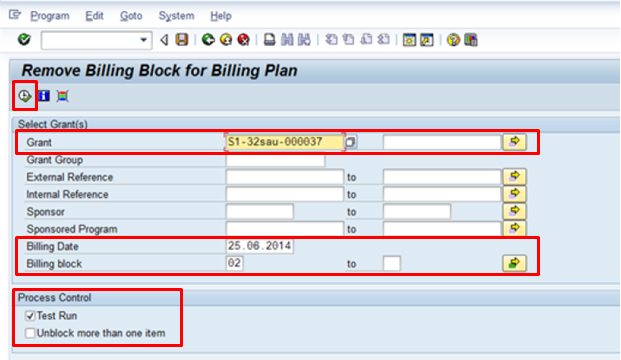The width and height of the screenshot is (621, 360).
Task: Open the Edit menu
Action: point(94,16)
